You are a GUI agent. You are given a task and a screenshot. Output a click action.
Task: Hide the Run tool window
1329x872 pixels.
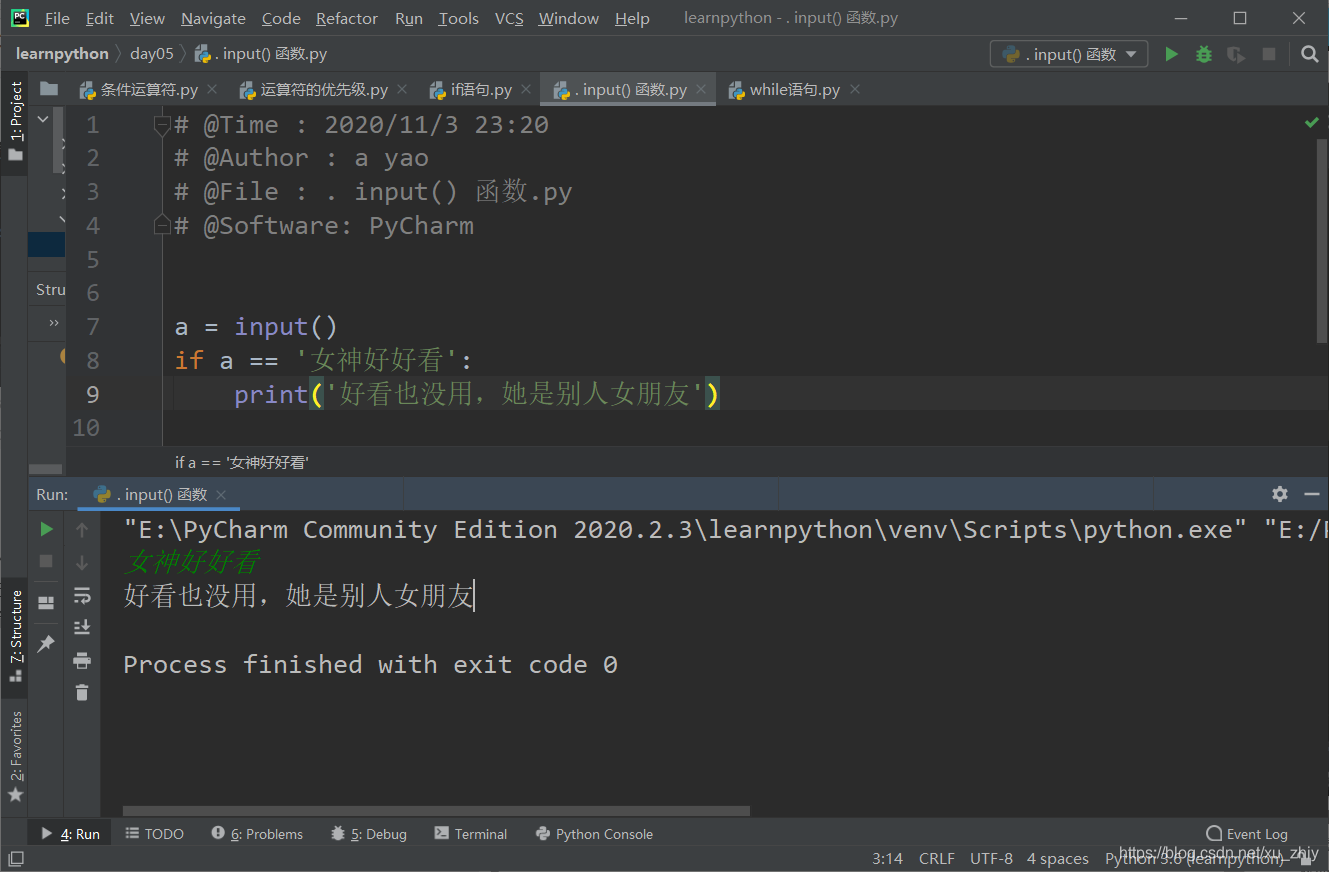tap(1311, 494)
